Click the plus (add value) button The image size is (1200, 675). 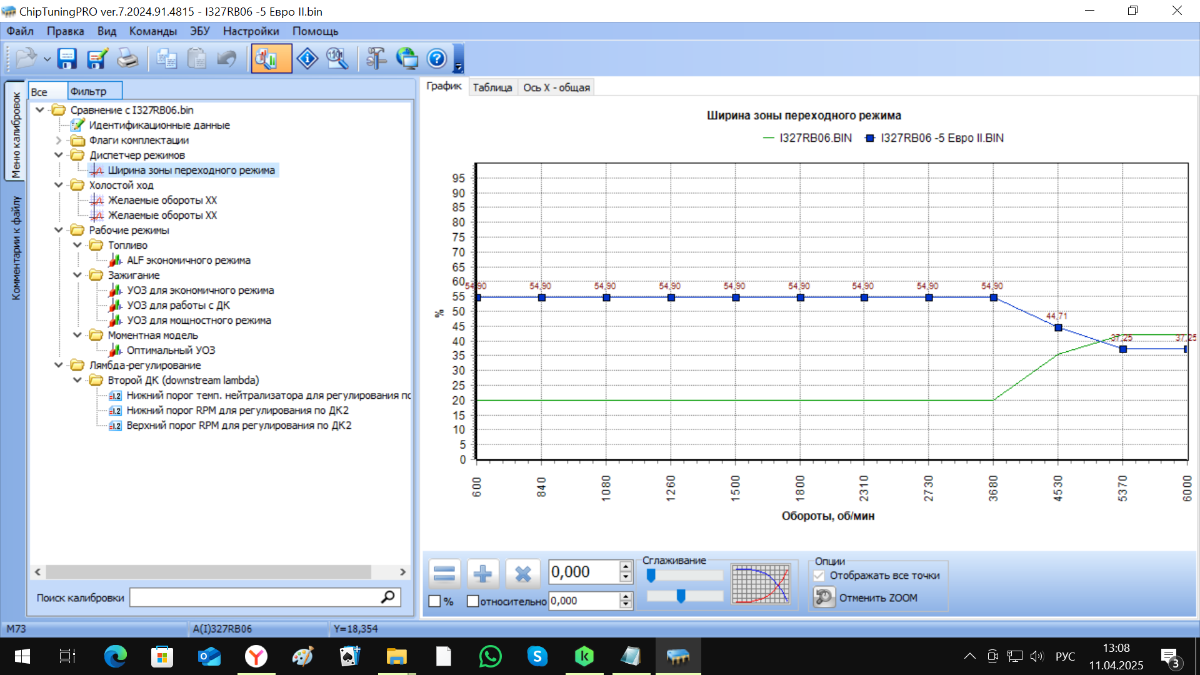point(484,574)
